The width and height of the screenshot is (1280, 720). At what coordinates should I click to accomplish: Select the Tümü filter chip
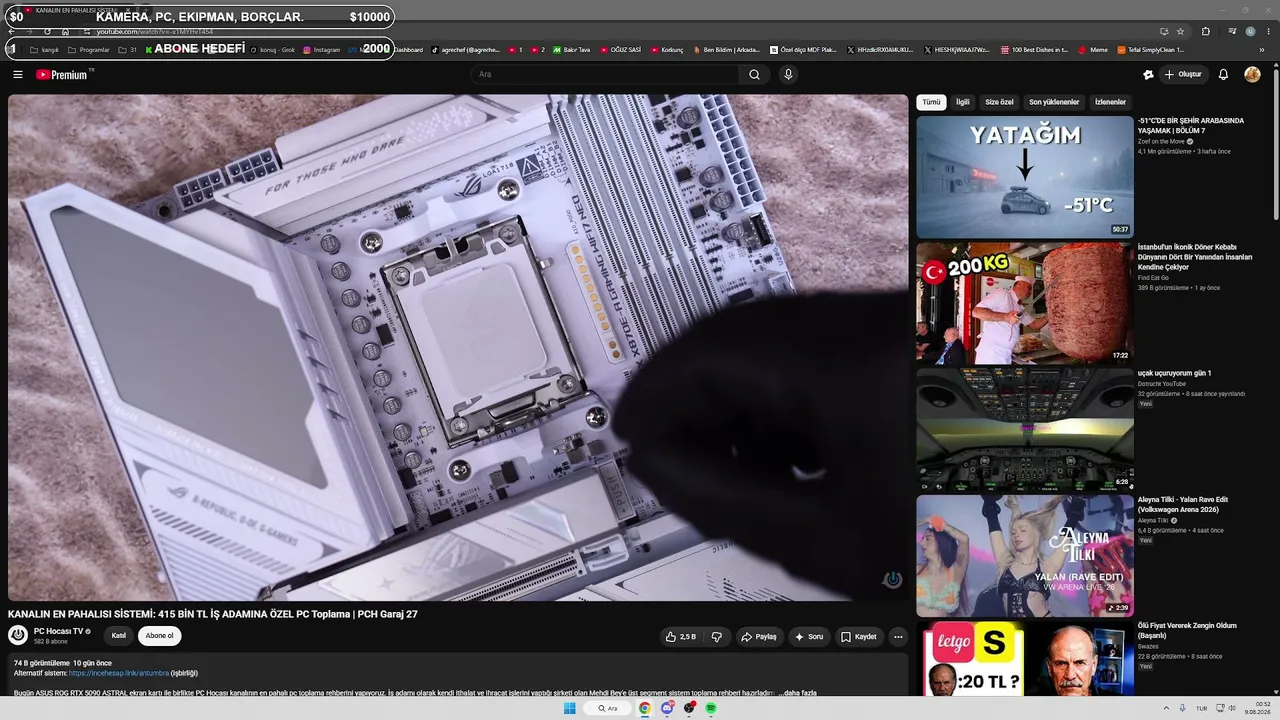tap(931, 102)
